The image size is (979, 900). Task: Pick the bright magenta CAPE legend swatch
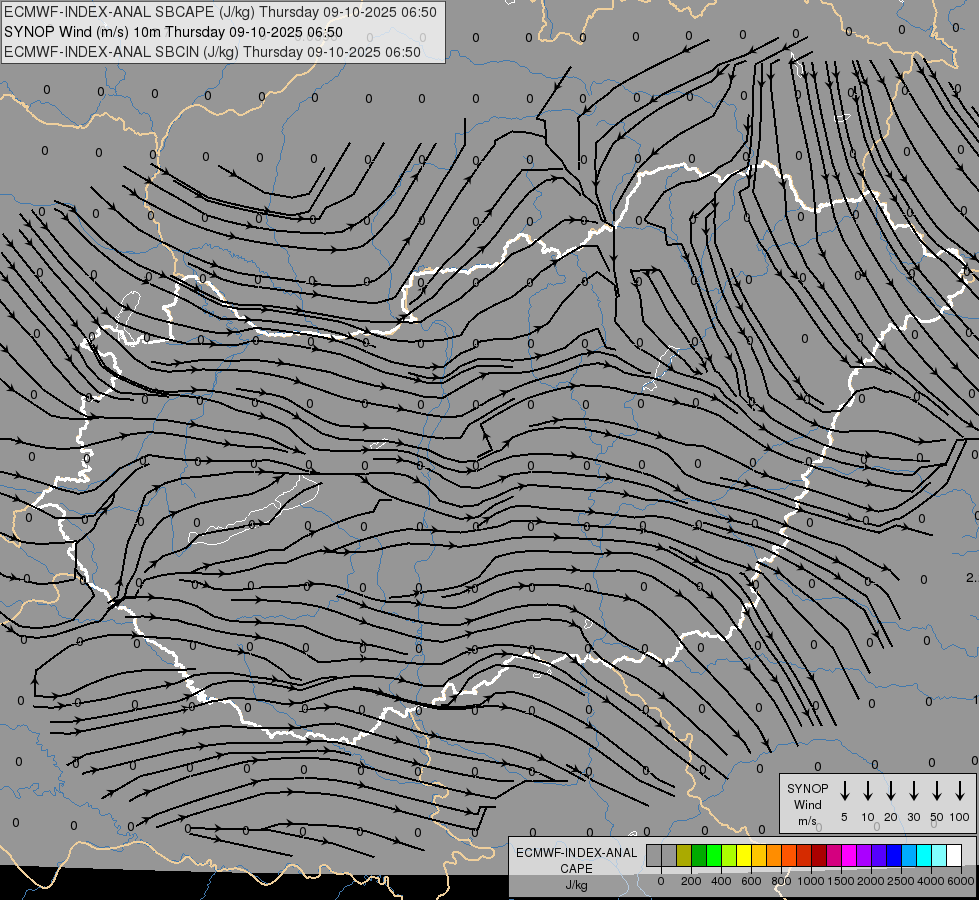(850, 856)
